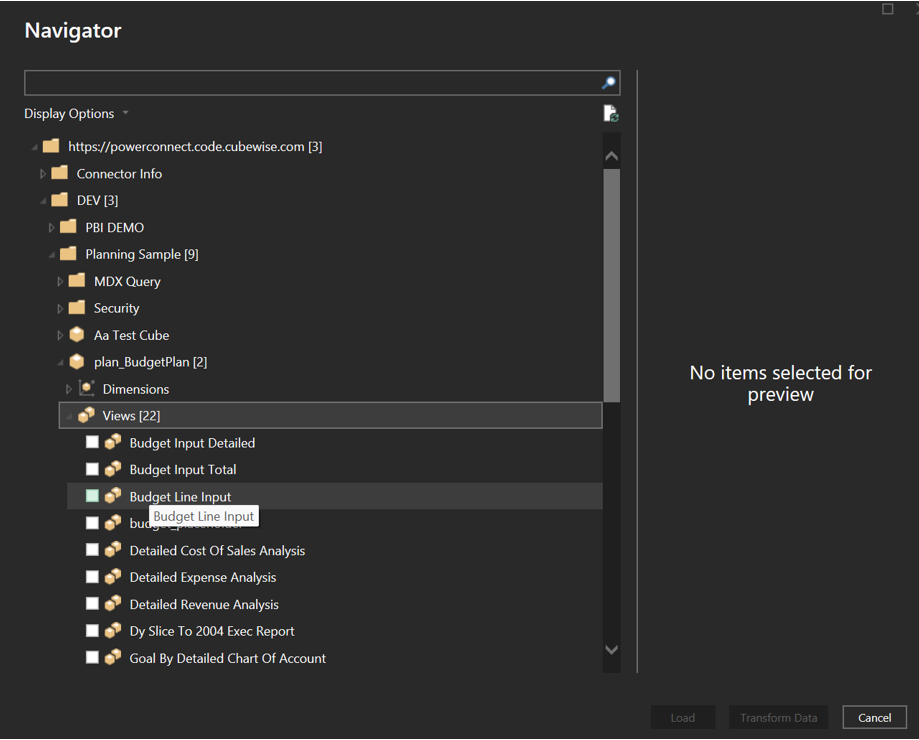Image resolution: width=919 pixels, height=740 pixels.
Task: Select the Budget Input Total view label
Action: [183, 469]
